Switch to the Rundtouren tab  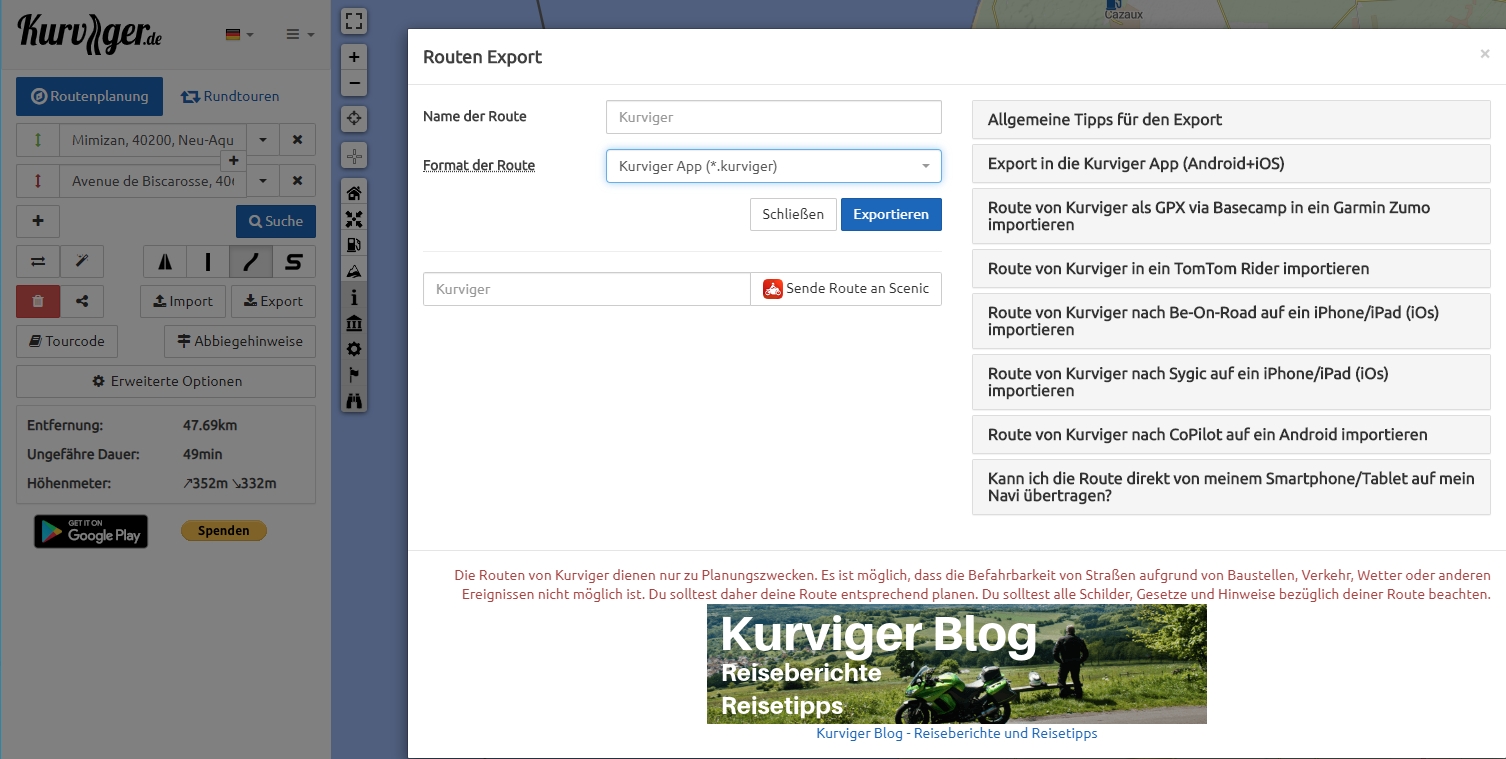click(x=230, y=97)
